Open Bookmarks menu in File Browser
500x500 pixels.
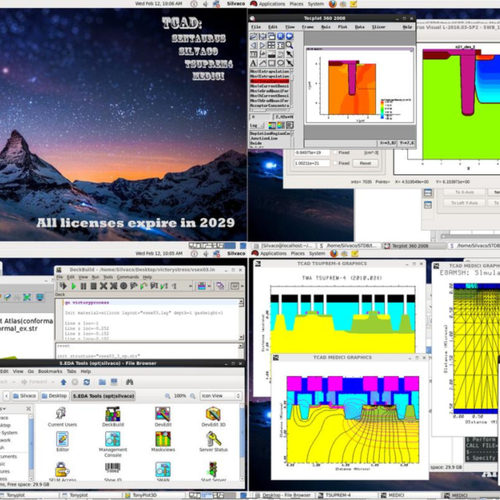50,371
